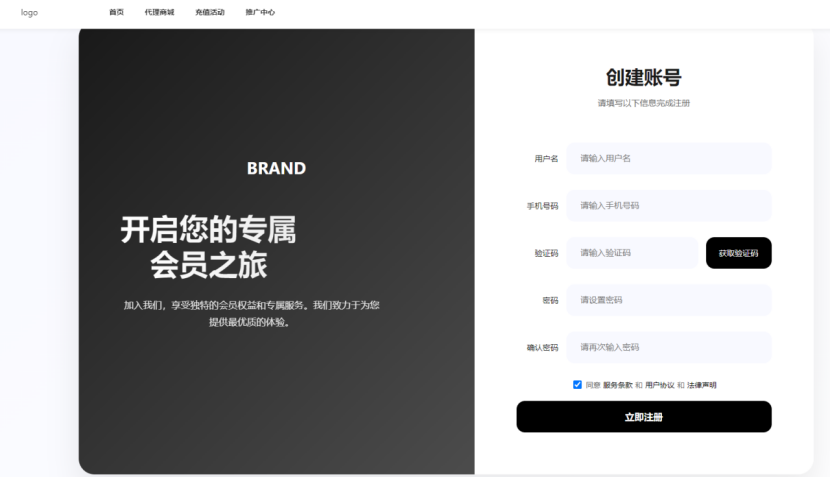Click the 请设置密码 password field

668,300
